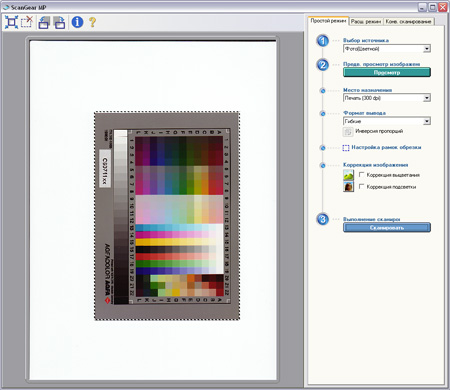
Task: Click the Инверсия пропорций icon button
Action: tap(348, 132)
